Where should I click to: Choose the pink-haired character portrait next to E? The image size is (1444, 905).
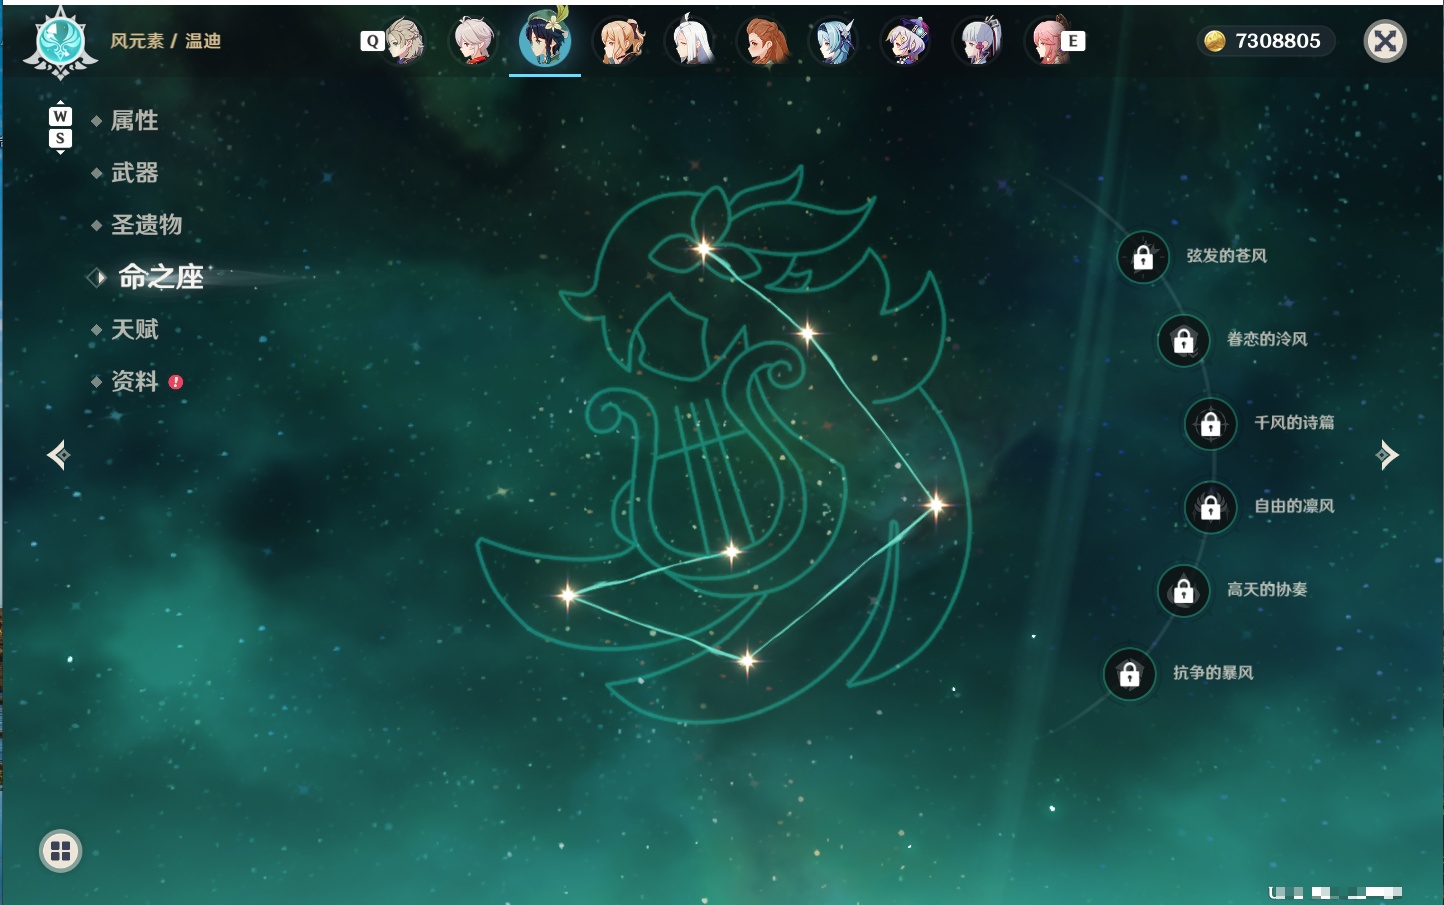[x=1046, y=42]
